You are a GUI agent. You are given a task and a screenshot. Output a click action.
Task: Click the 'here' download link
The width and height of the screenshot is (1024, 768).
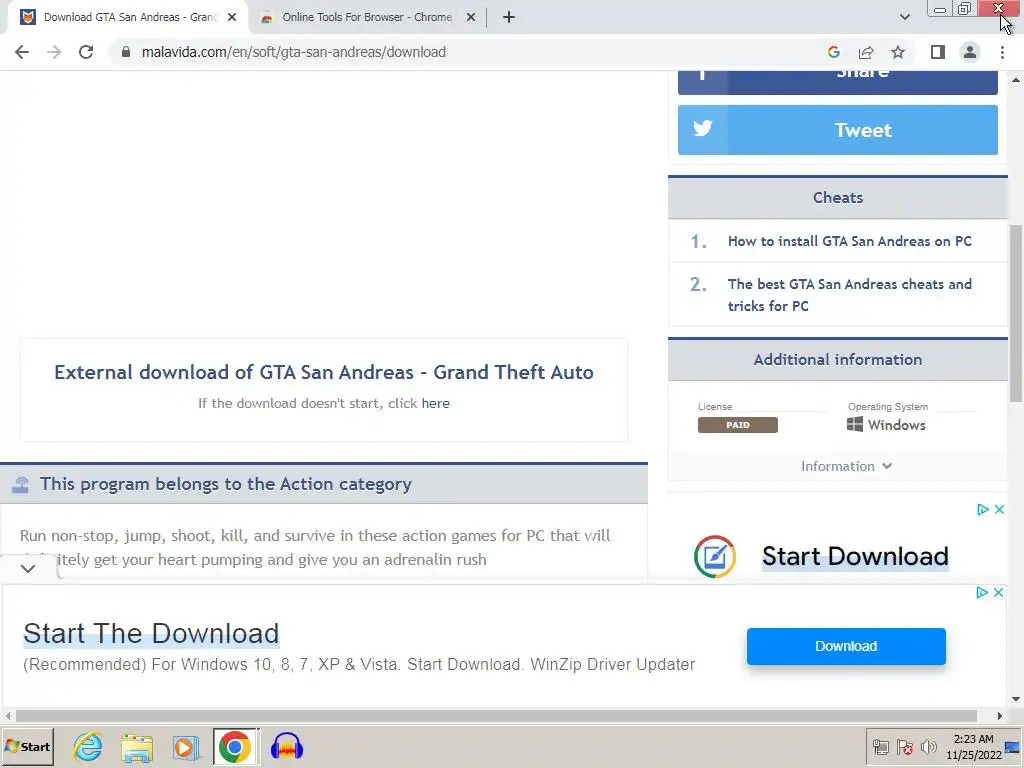pyautogui.click(x=436, y=404)
